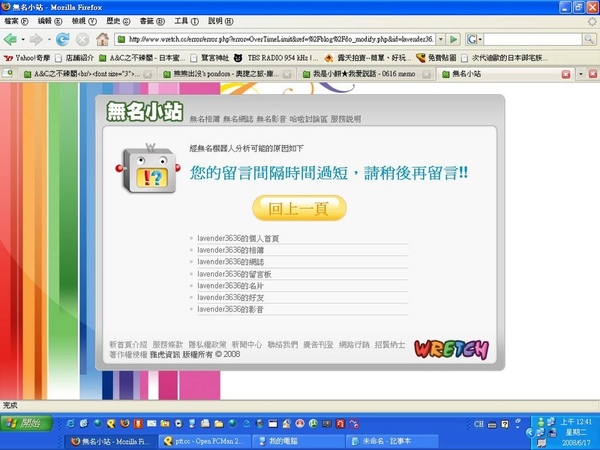The height and width of the screenshot is (450, 600).
Task: Open the 檢視 (V) menu
Action: 84,21
